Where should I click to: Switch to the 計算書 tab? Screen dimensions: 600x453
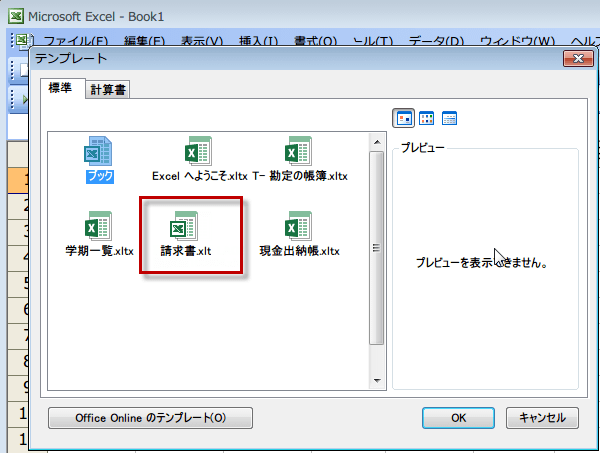click(107, 90)
